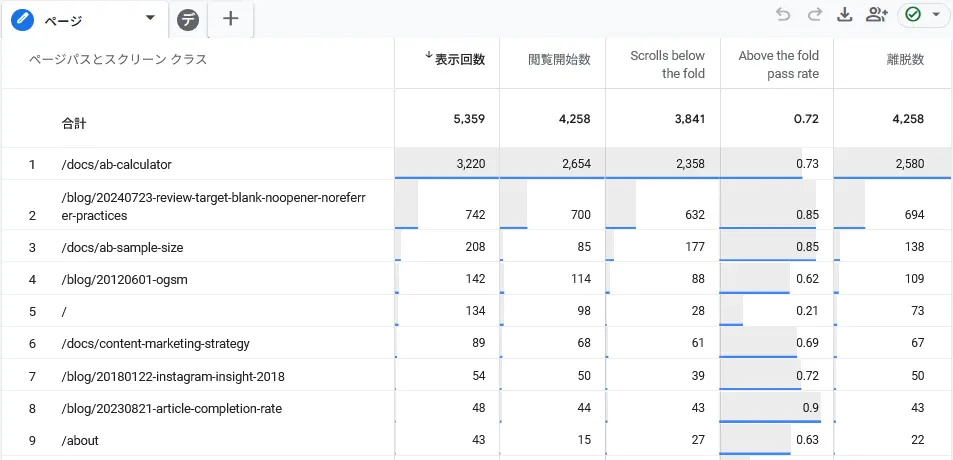The height and width of the screenshot is (460, 953).
Task: Expand the dropdown beside the green checkmark
Action: (x=936, y=15)
